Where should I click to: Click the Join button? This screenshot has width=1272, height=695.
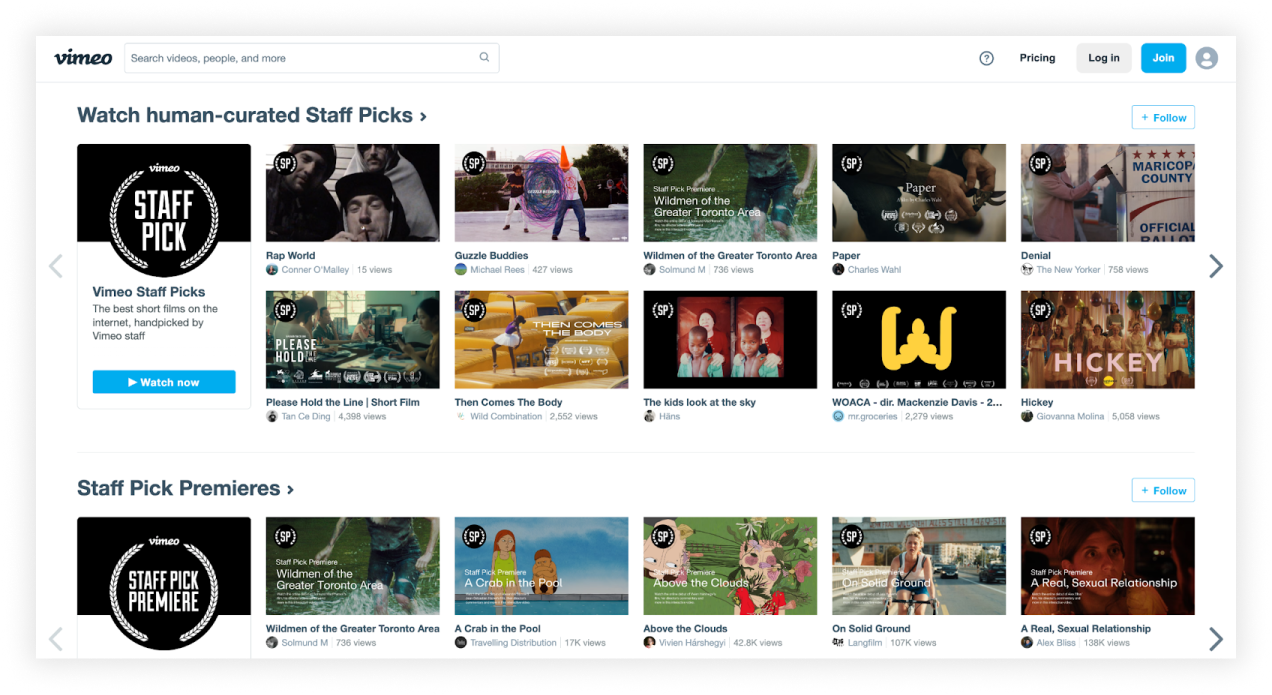click(1163, 58)
